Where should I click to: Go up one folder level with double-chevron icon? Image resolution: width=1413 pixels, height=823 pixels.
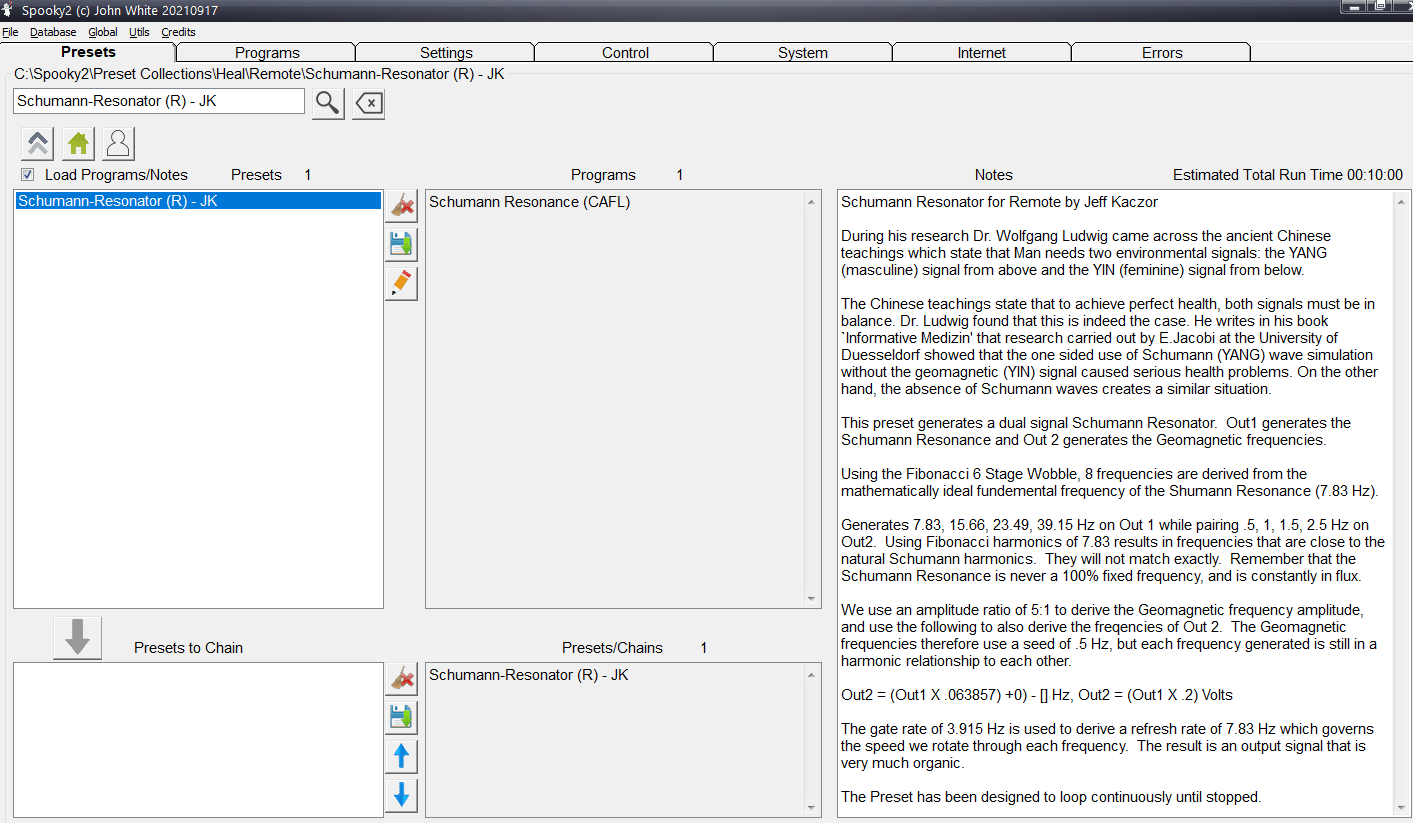pos(37,144)
